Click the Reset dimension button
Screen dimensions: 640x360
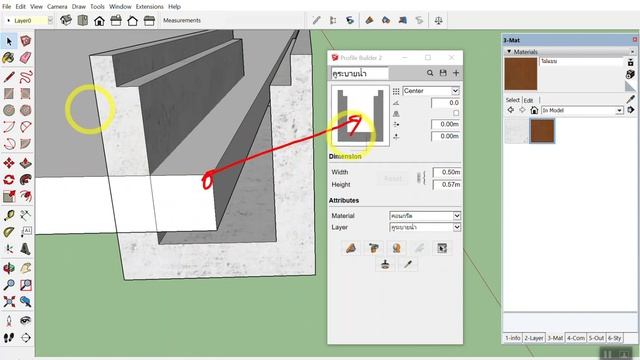(x=393, y=178)
